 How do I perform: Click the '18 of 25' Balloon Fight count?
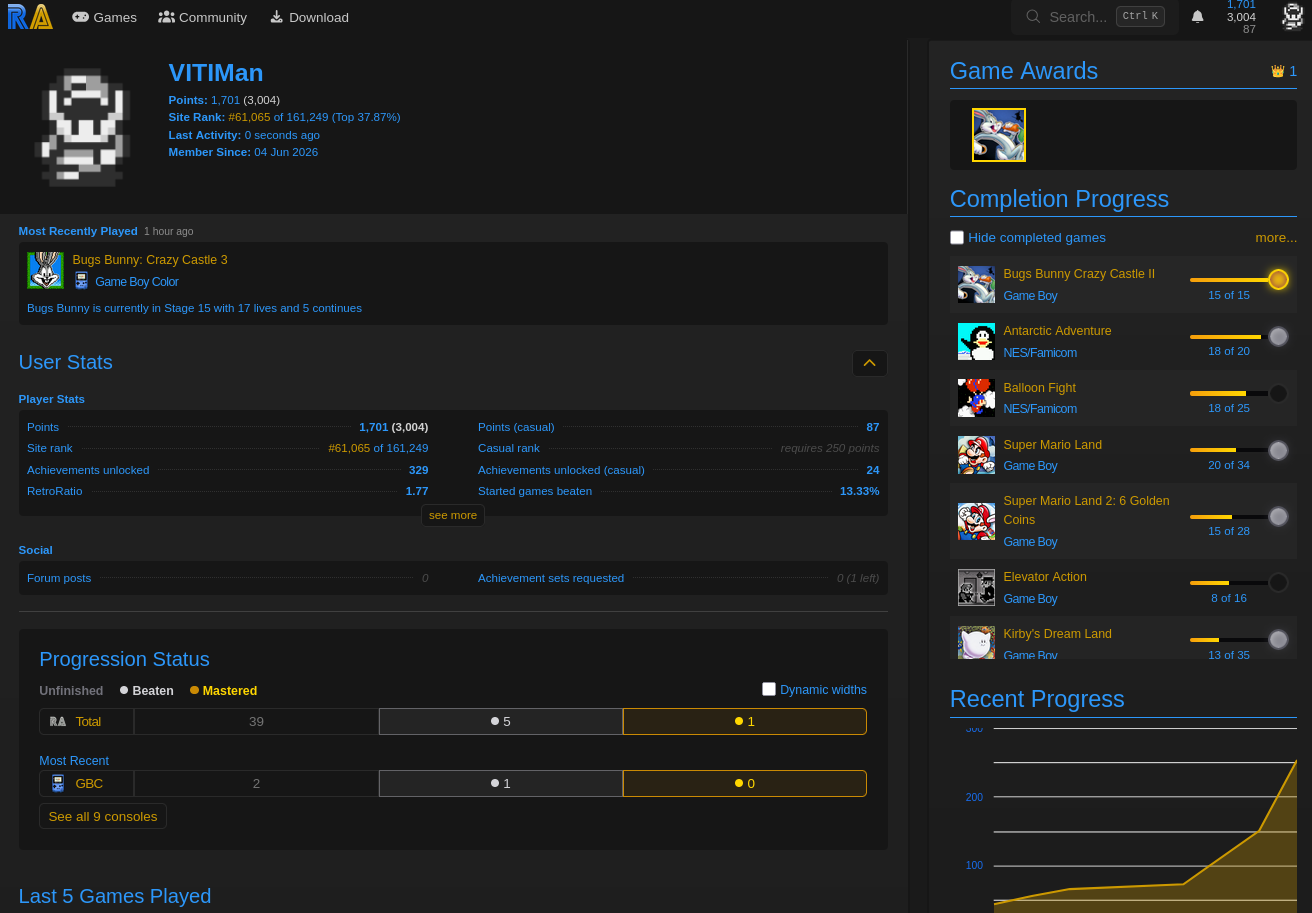click(x=1229, y=408)
